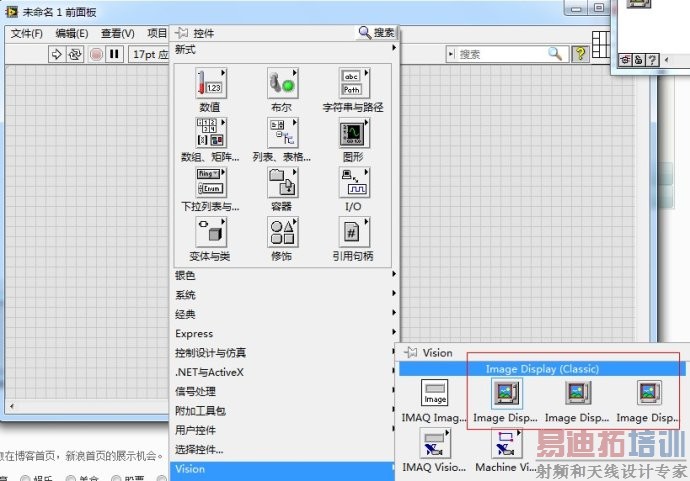Select the 美食 radio button
Screen dimensions: 690x481
(x=71, y=478)
